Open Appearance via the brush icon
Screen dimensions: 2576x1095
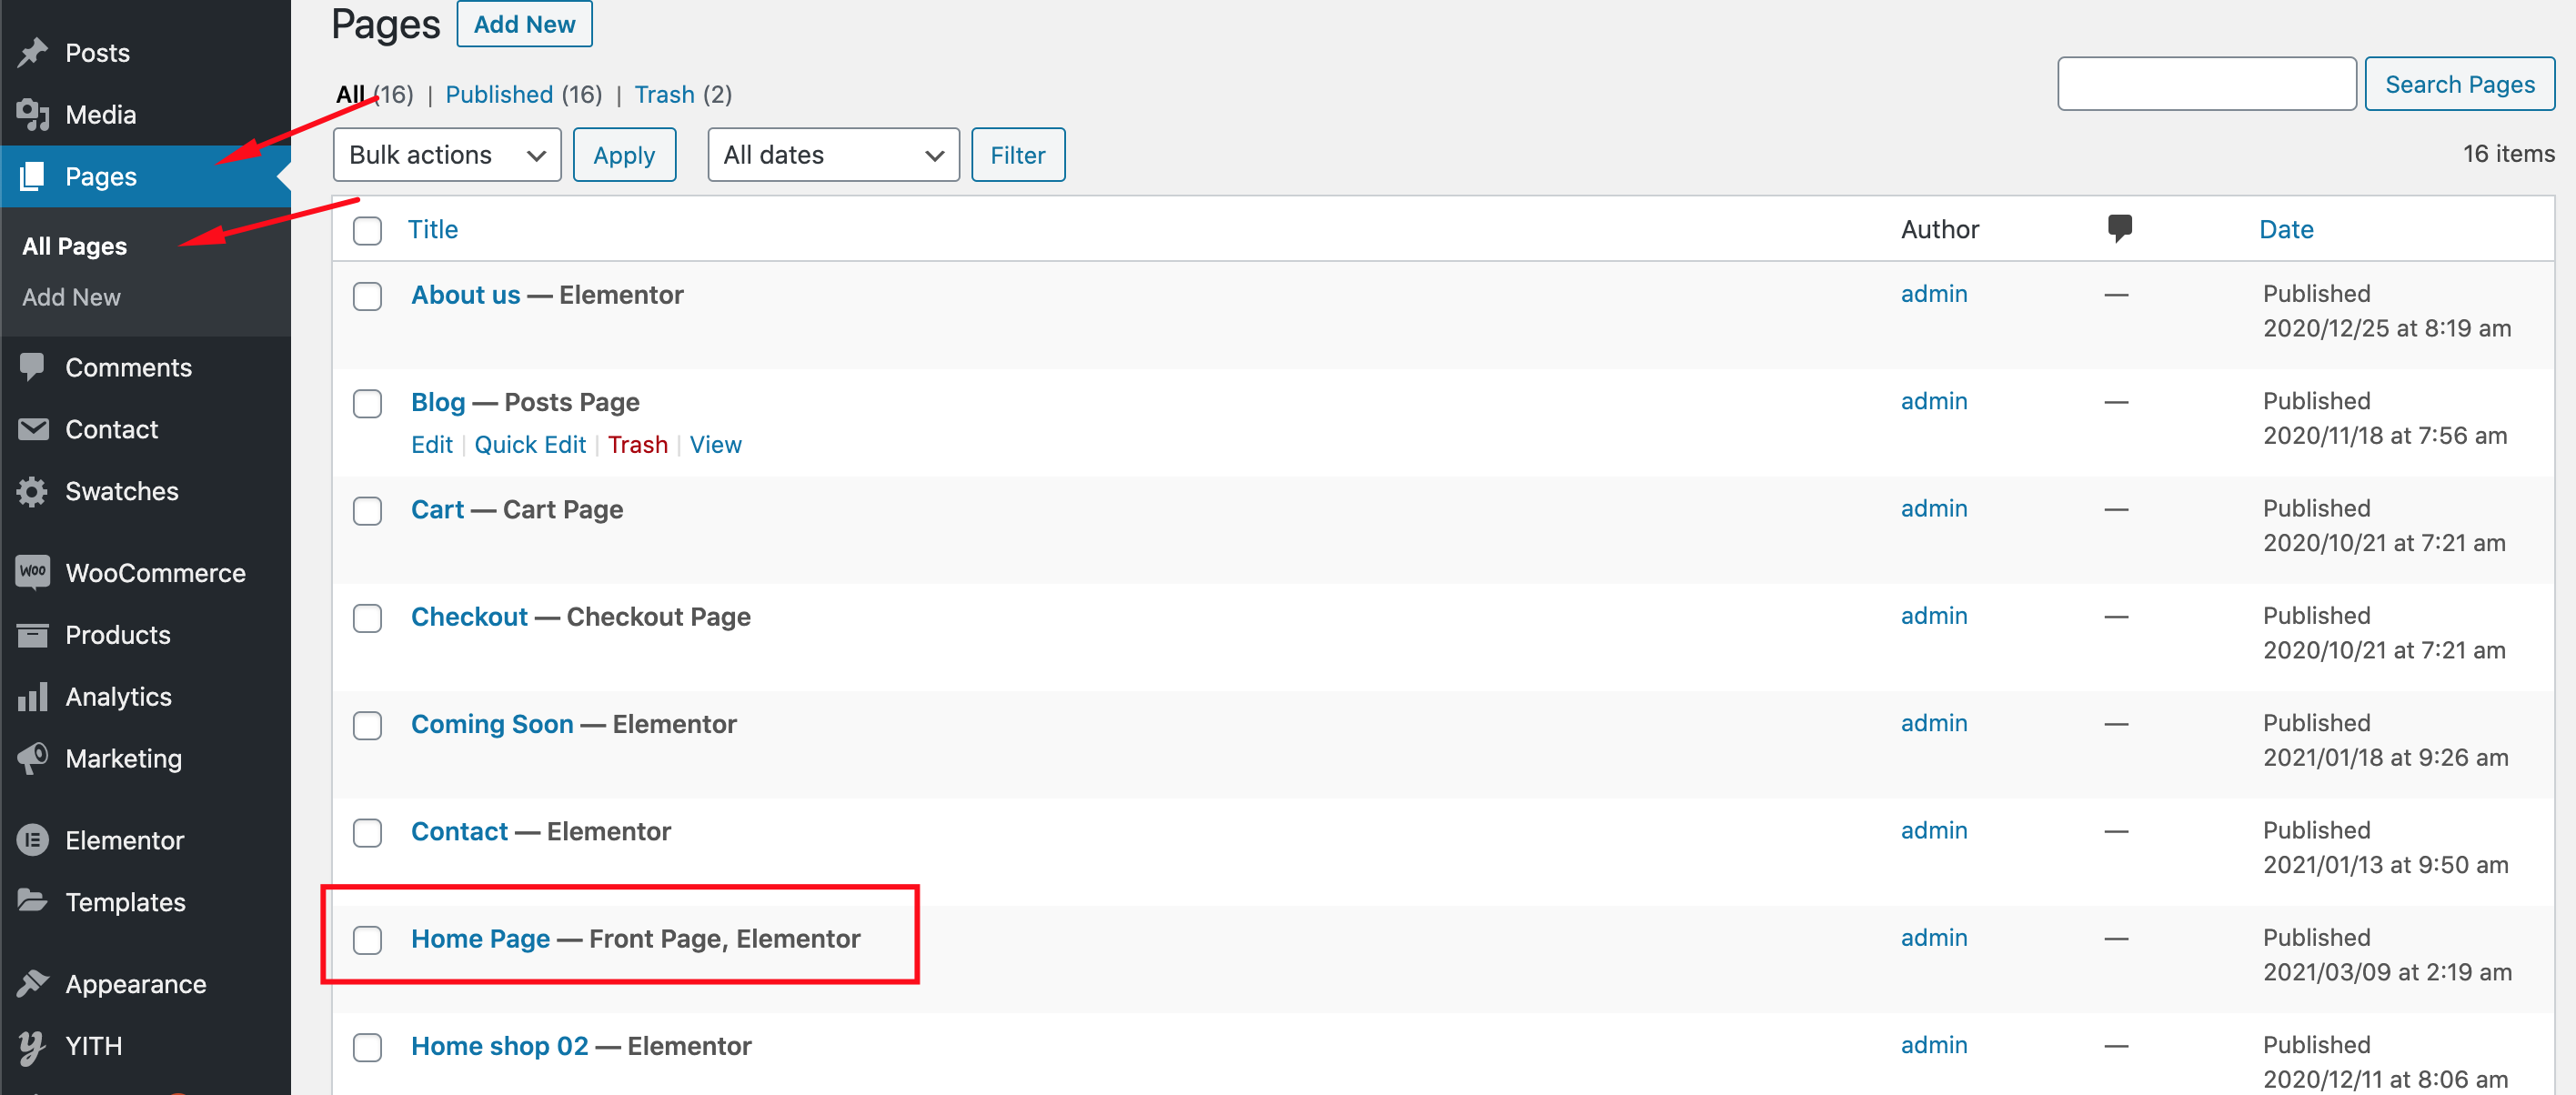pyautogui.click(x=33, y=983)
